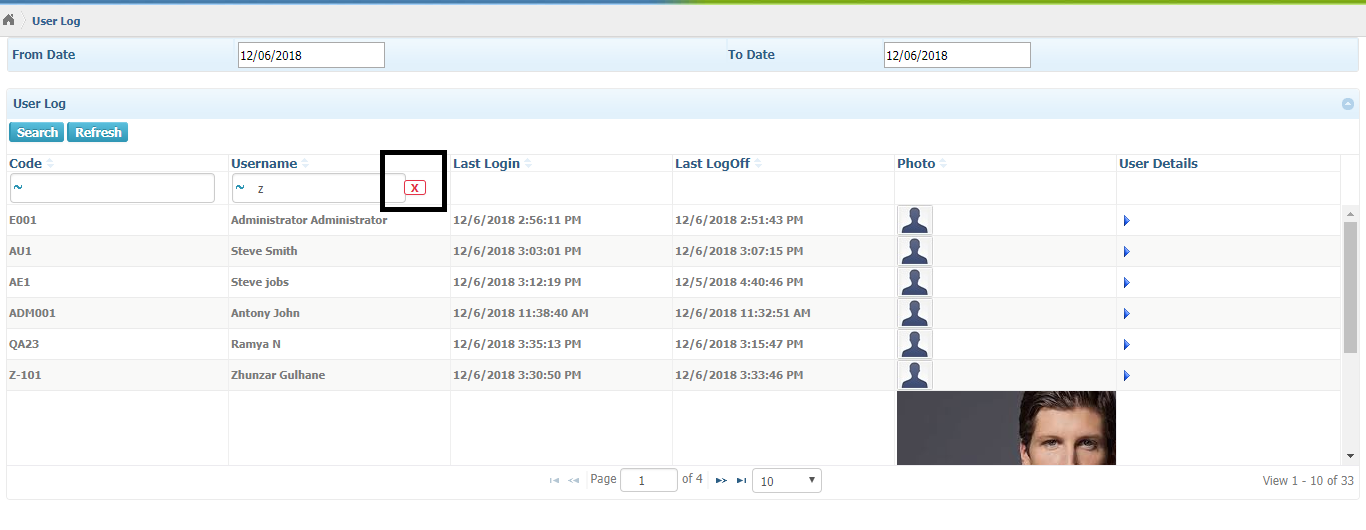Click the page number input field
The image size is (1366, 530).
649,481
